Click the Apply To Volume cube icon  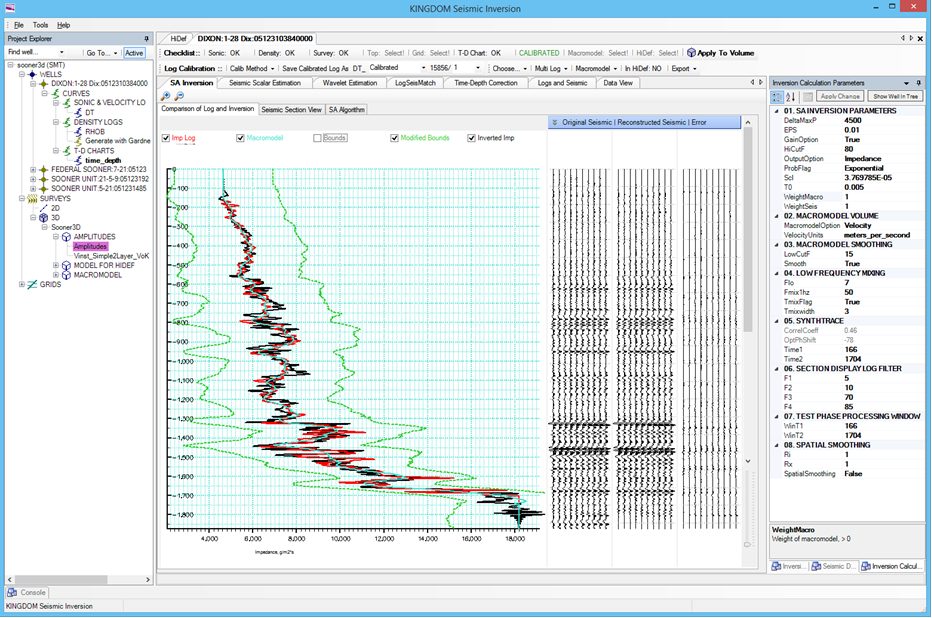tap(691, 53)
